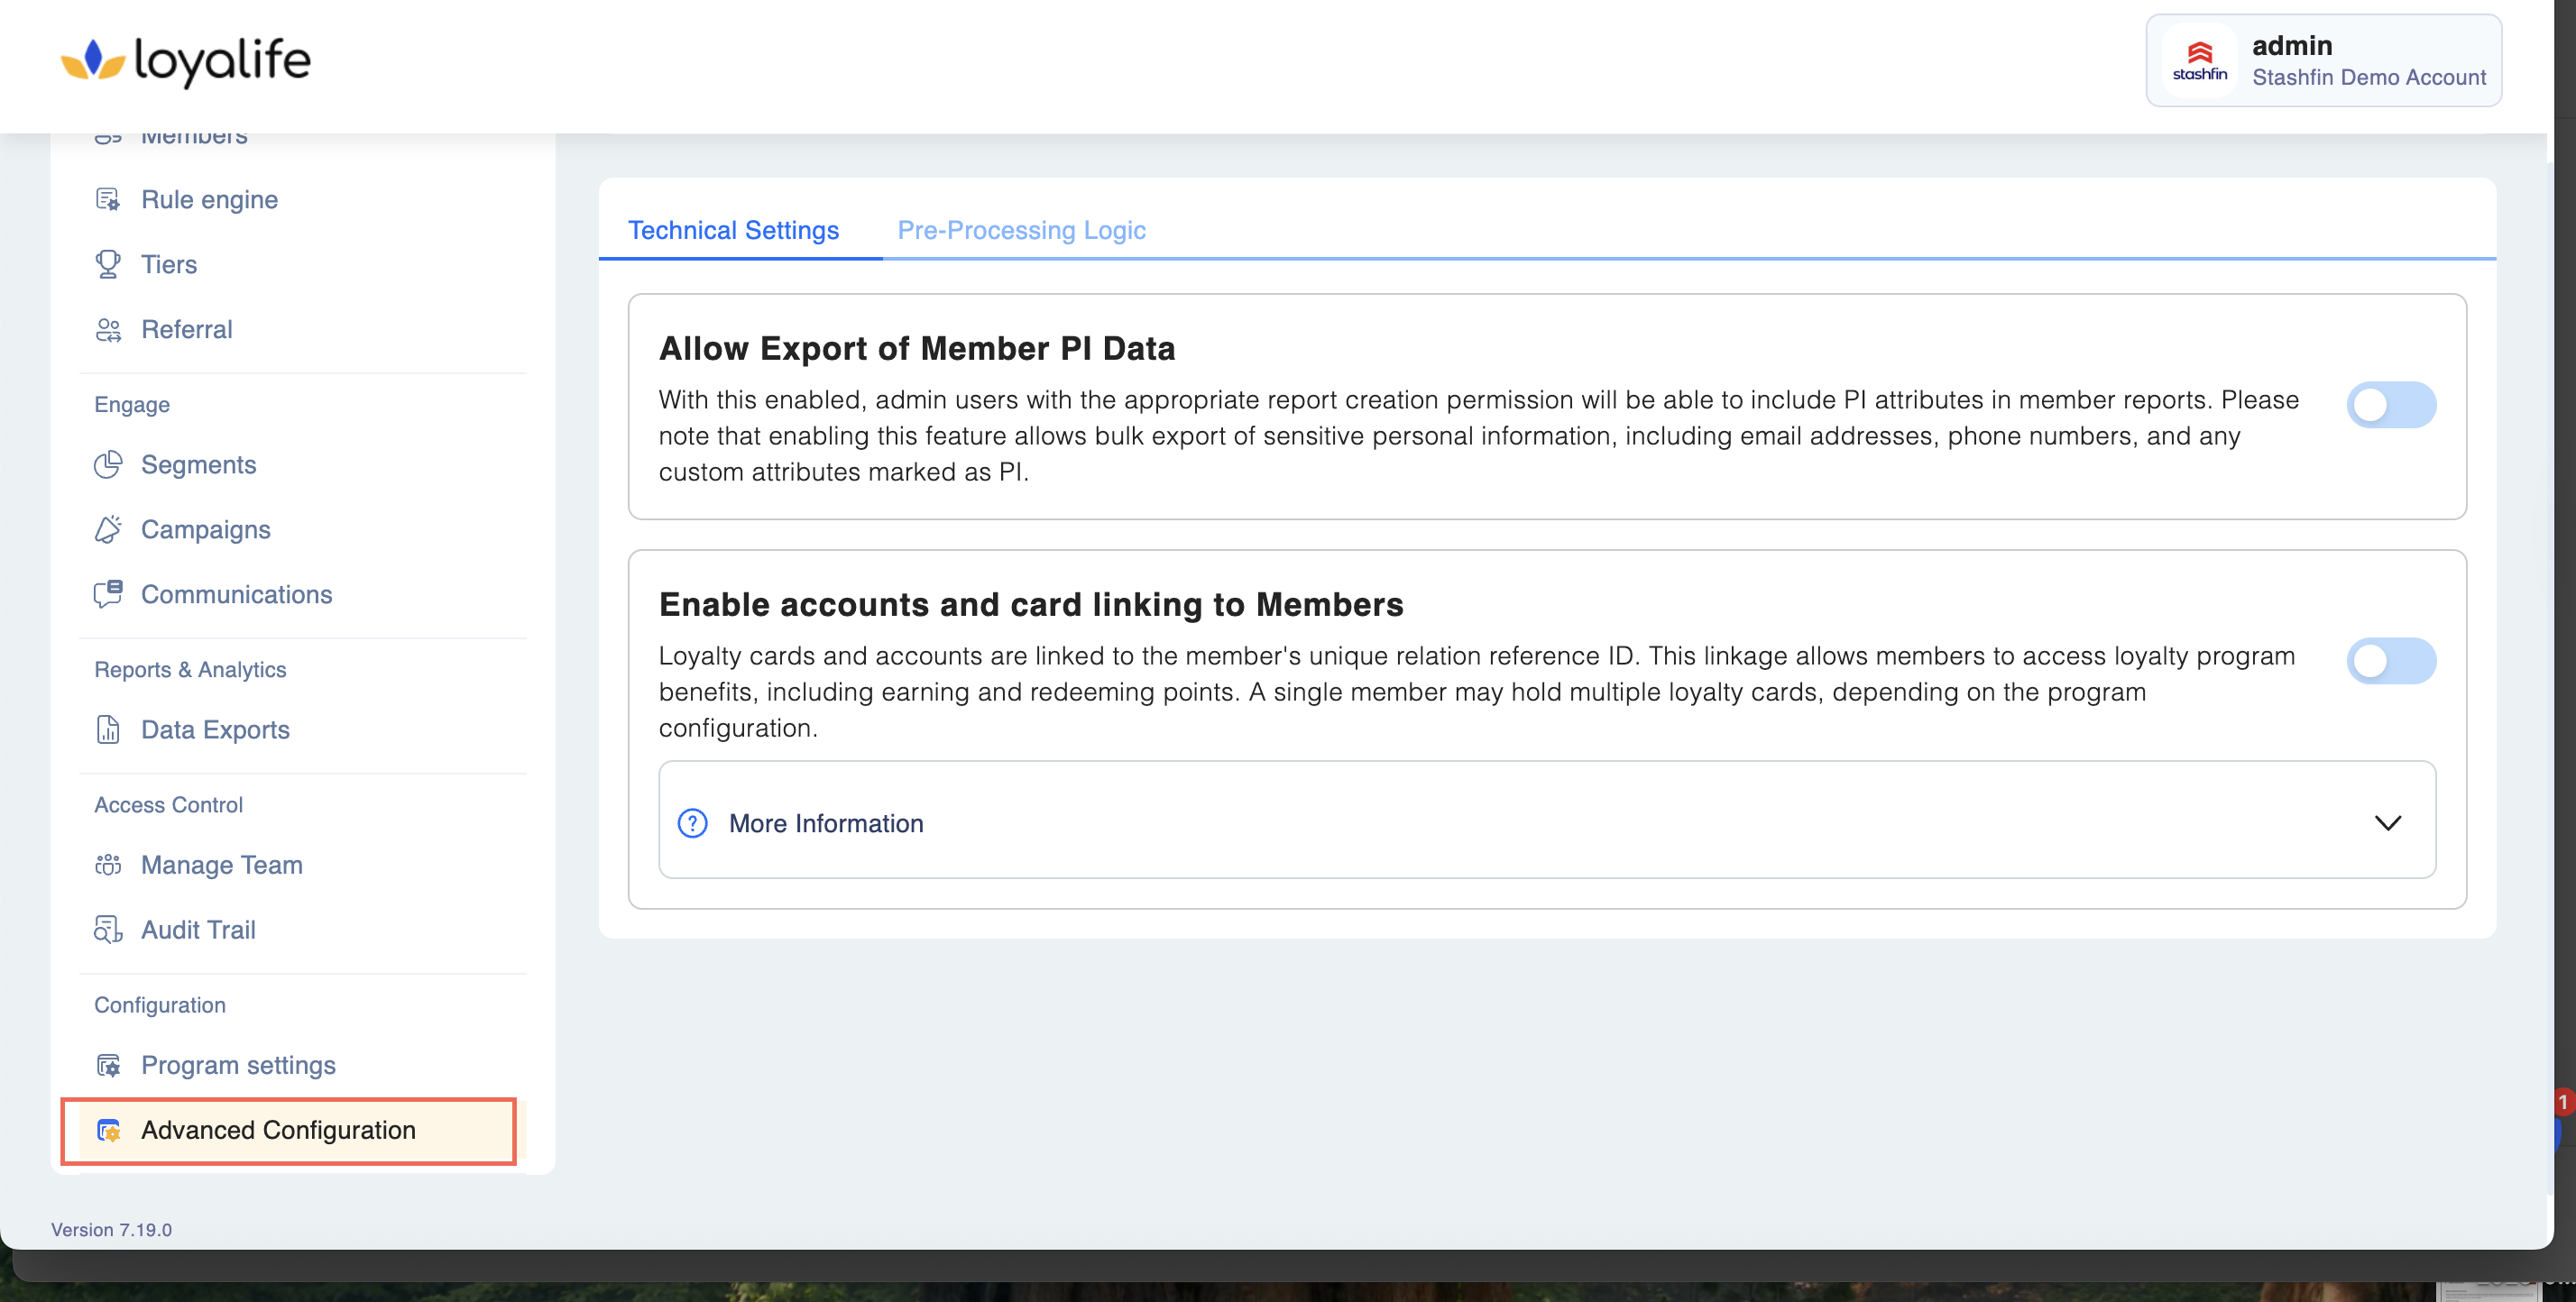Open the admin Stashfin account switcher
This screenshot has width=2576, height=1302.
point(2322,60)
